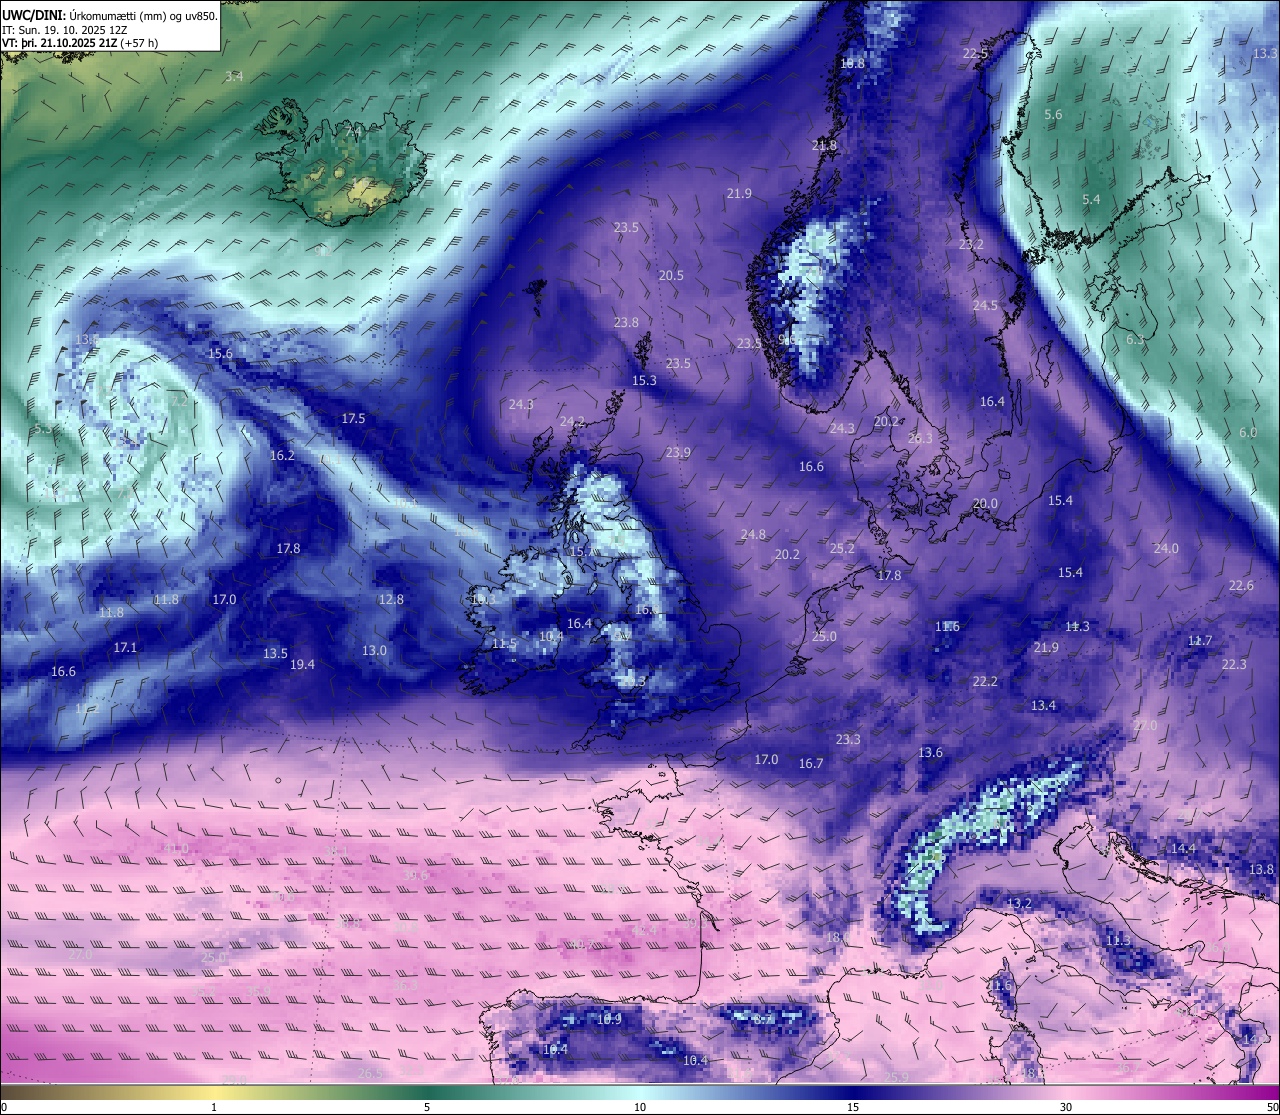Click the 25.2 value on the map
This screenshot has height=1115, width=1280.
pyautogui.click(x=842, y=548)
